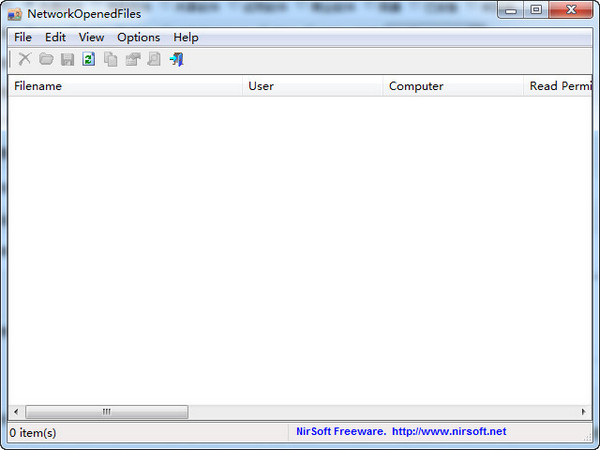This screenshot has width=600, height=450.
Task: Open the Options menu
Action: click(x=139, y=38)
